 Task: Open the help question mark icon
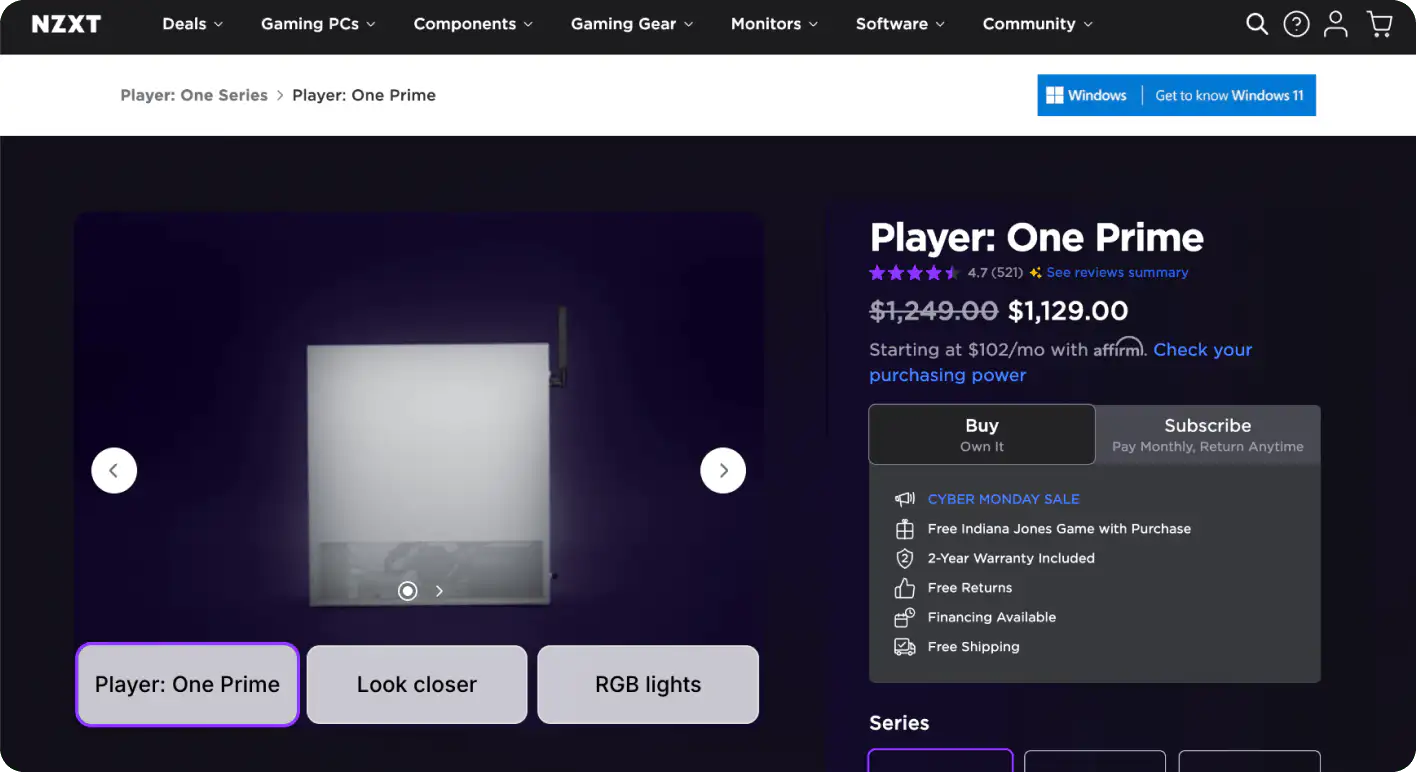tap(1296, 24)
